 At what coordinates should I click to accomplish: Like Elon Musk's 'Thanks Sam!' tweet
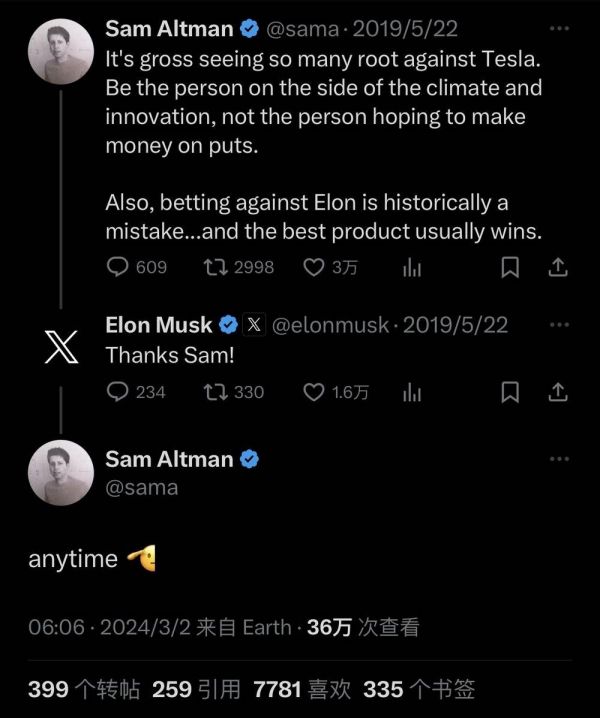[x=313, y=392]
